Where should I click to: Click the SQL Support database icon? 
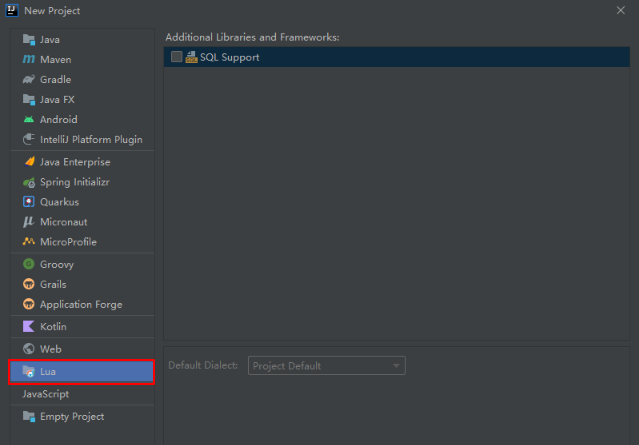(x=191, y=57)
